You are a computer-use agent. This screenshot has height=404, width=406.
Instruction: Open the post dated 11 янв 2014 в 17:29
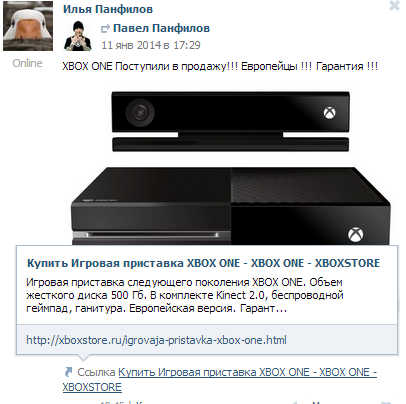[x=151, y=45]
